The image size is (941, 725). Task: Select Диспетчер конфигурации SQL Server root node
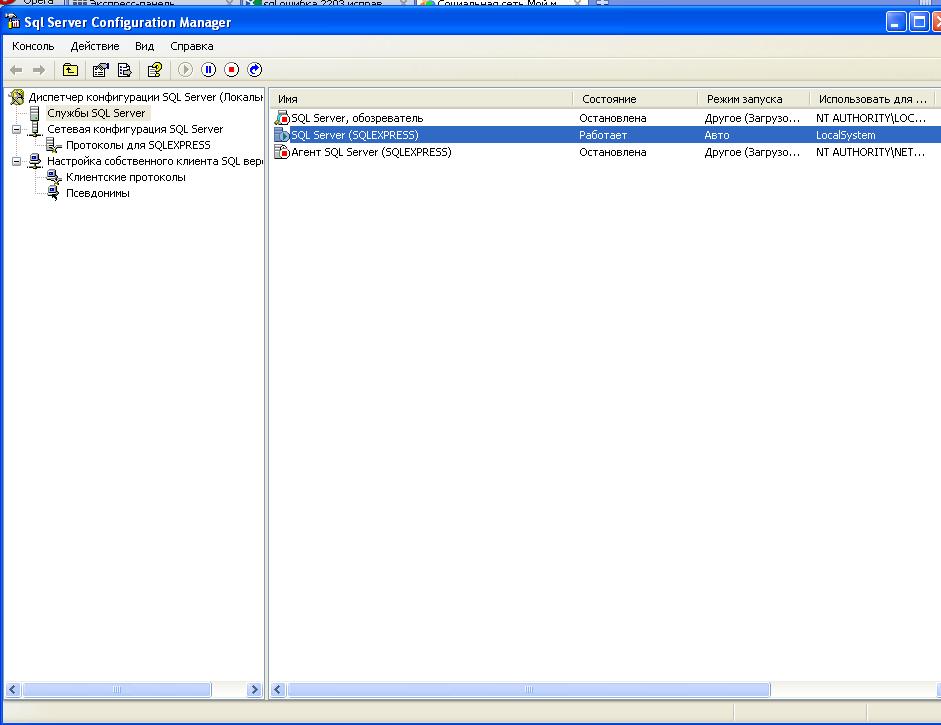click(x=146, y=97)
